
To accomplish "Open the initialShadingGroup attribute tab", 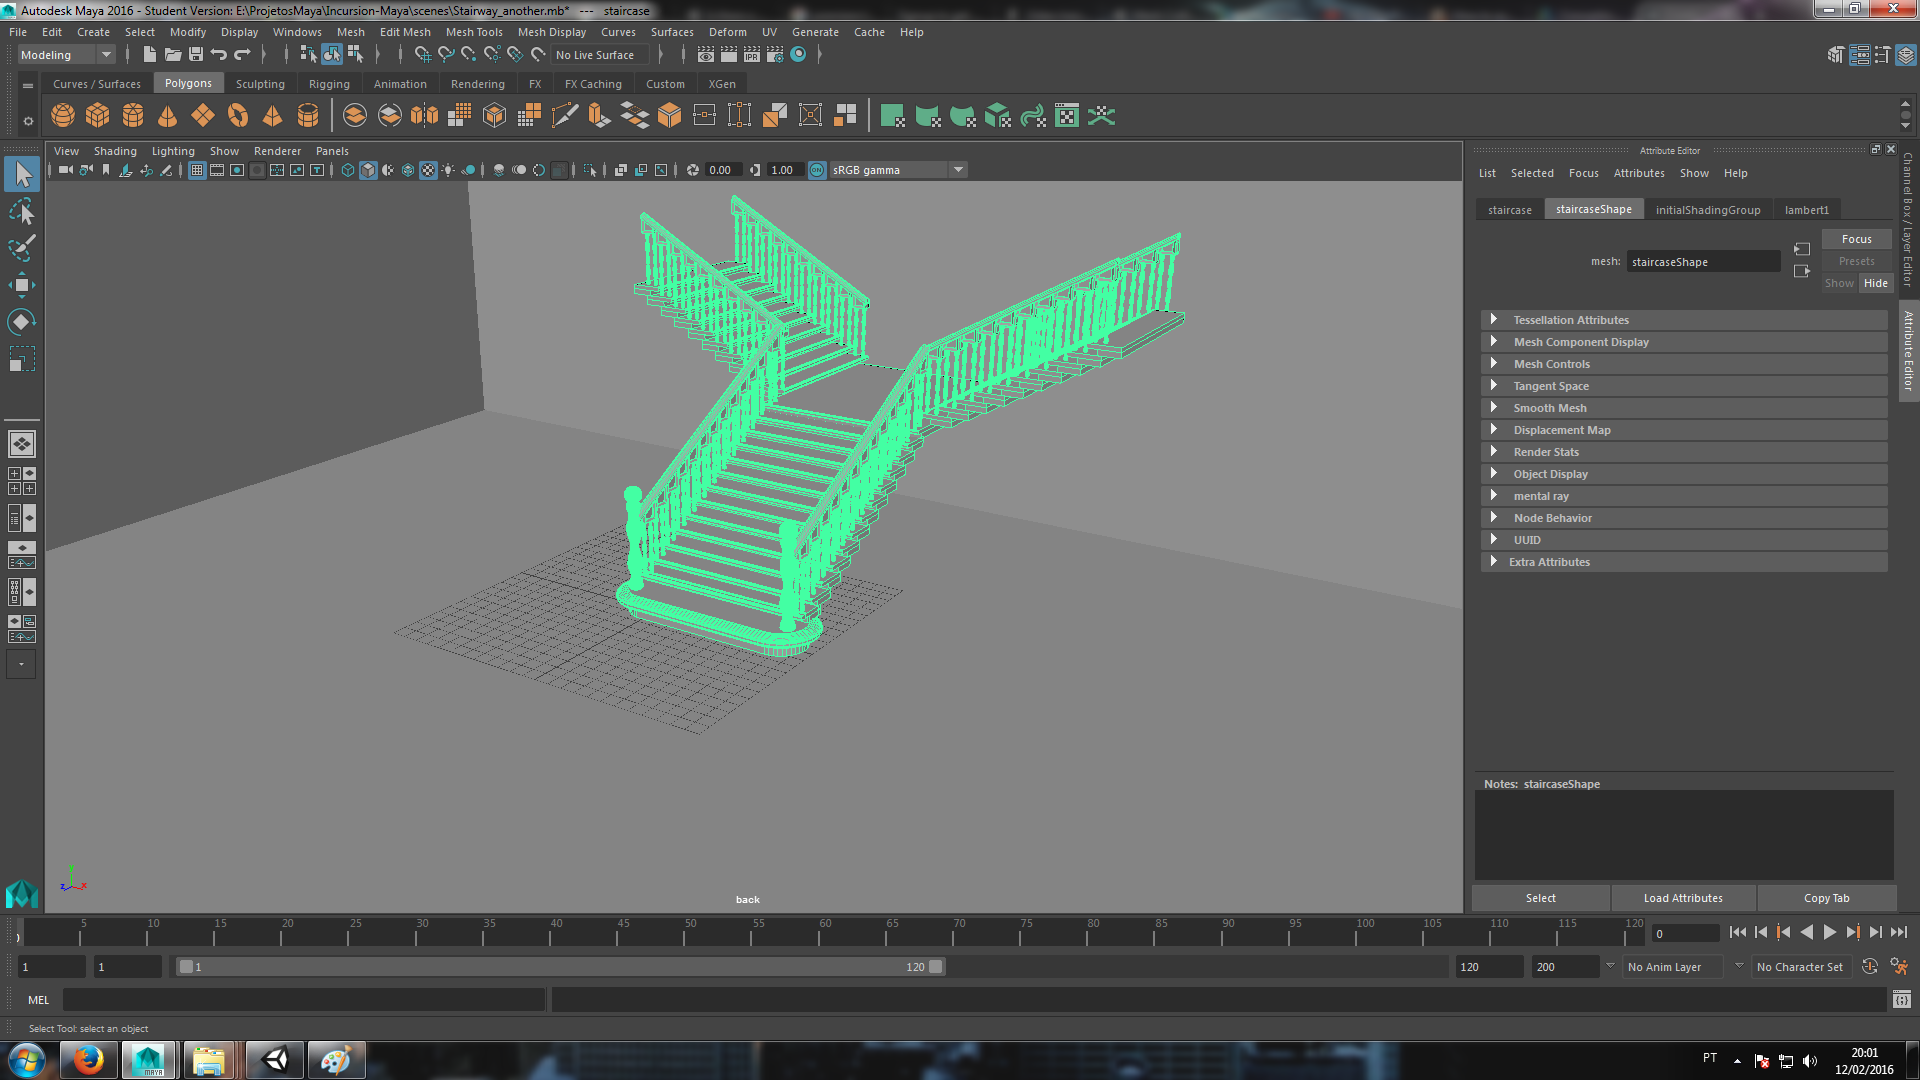I will [x=1708, y=210].
